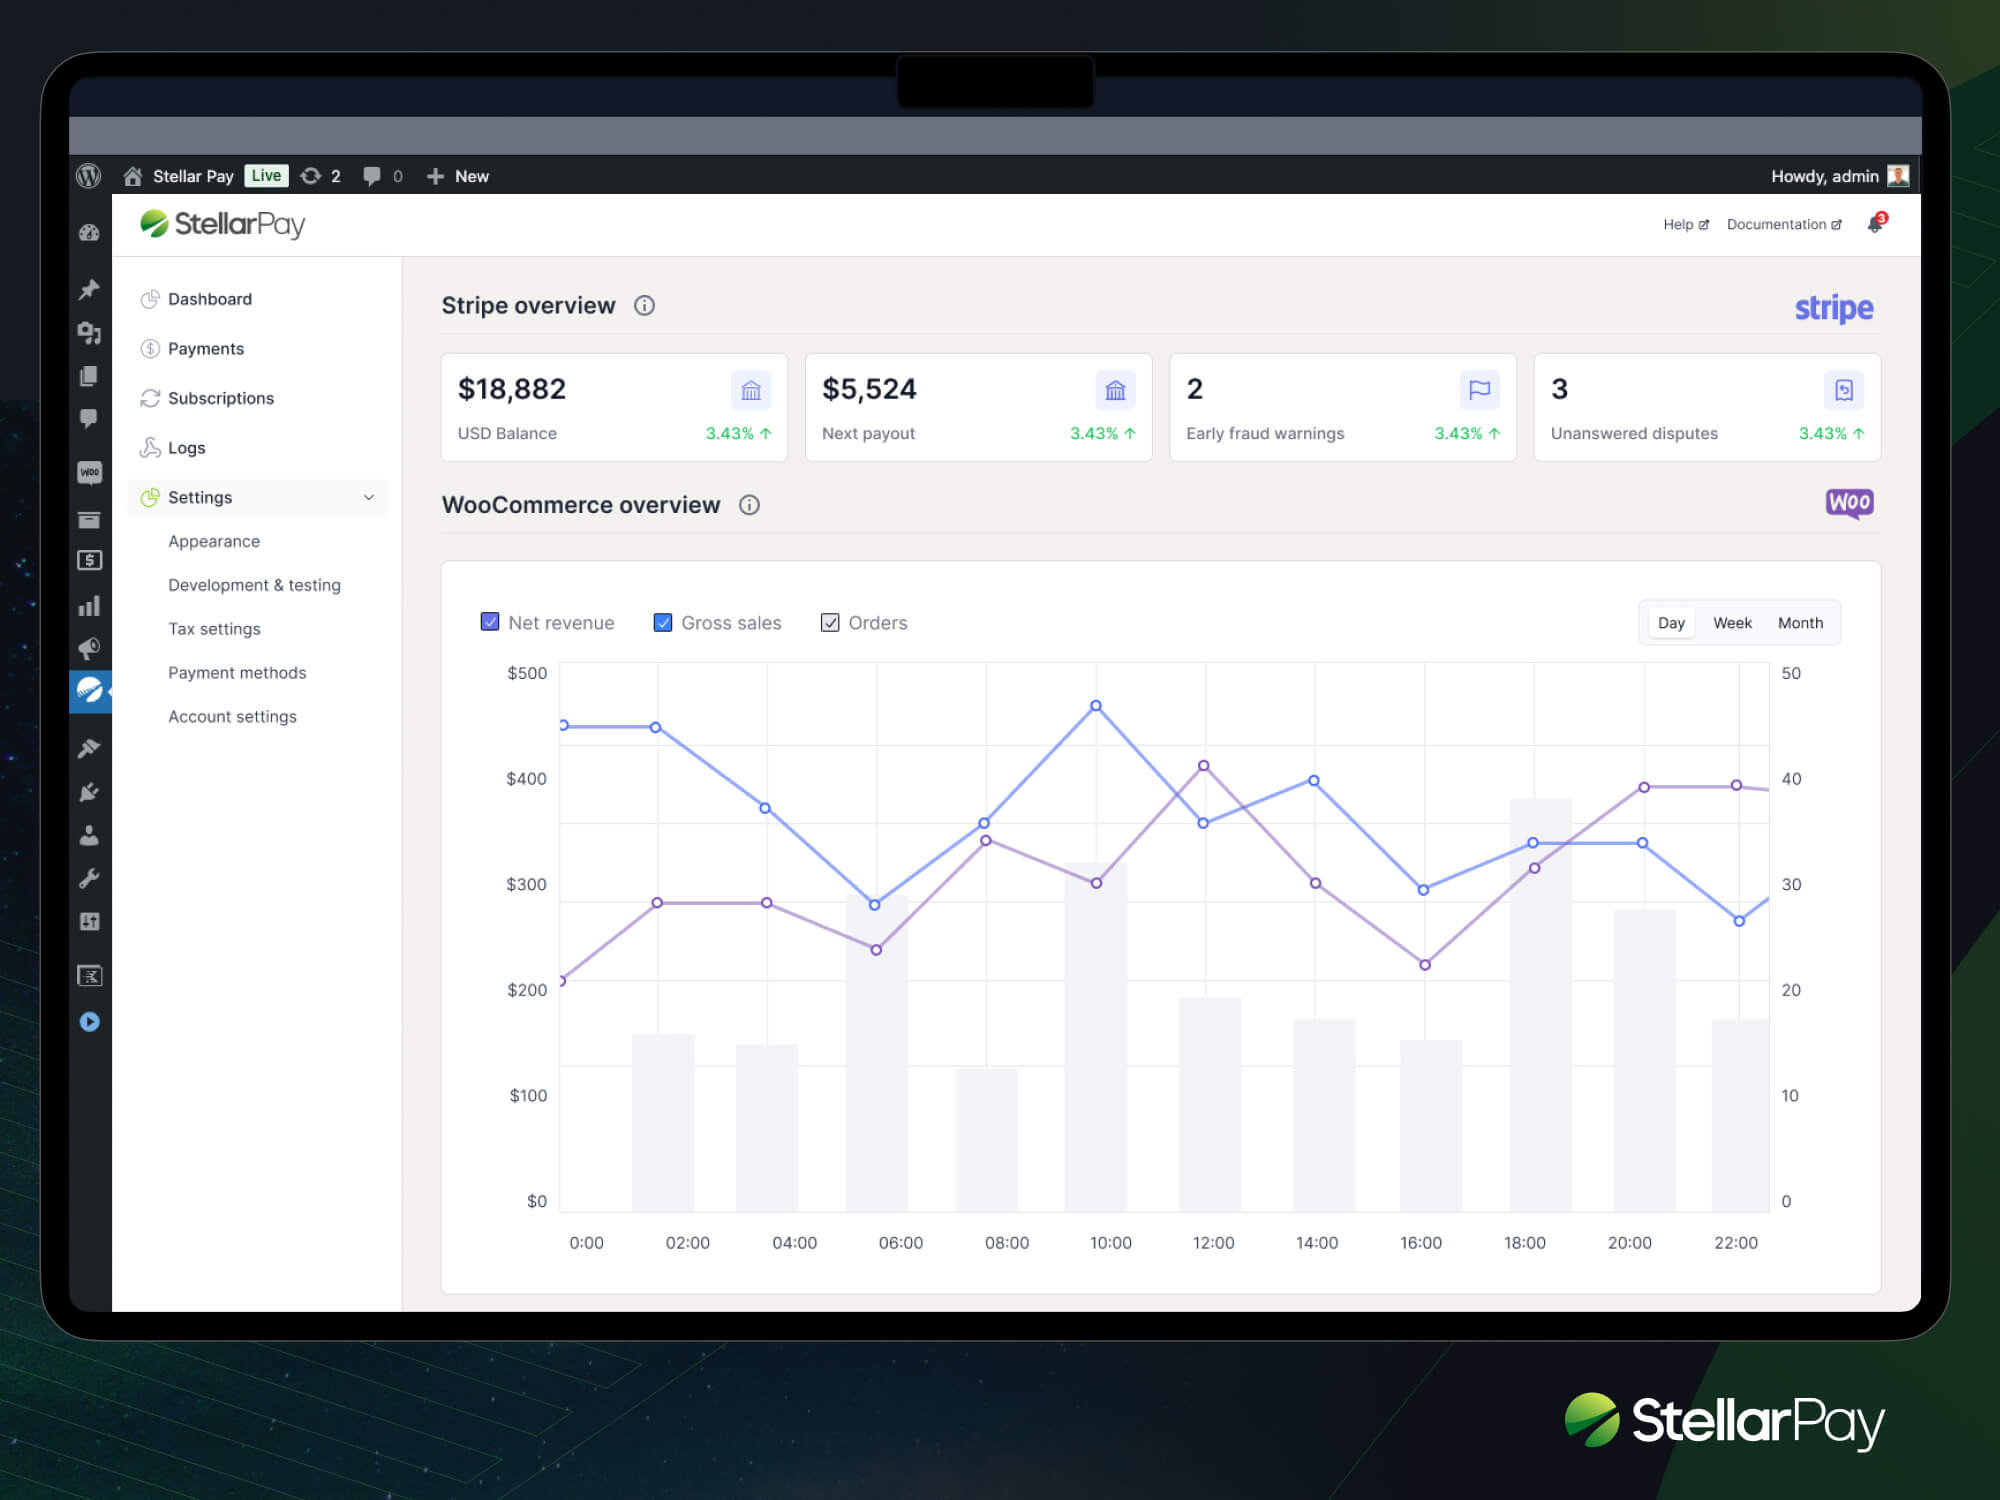Switch chart to Month view
Image resolution: width=2000 pixels, height=1500 pixels.
tap(1800, 623)
